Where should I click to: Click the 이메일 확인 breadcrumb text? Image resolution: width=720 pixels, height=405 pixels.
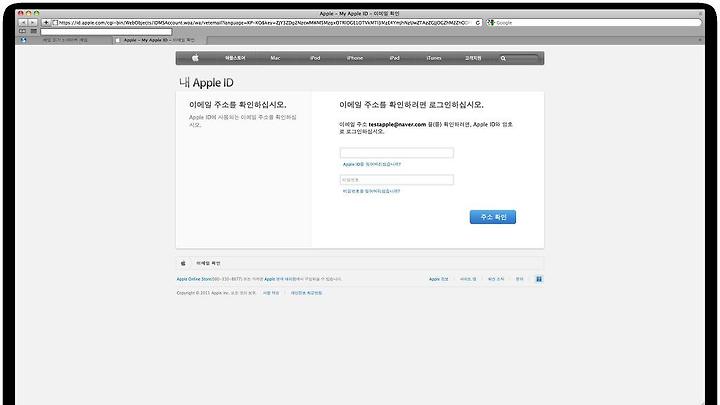click(x=208, y=263)
